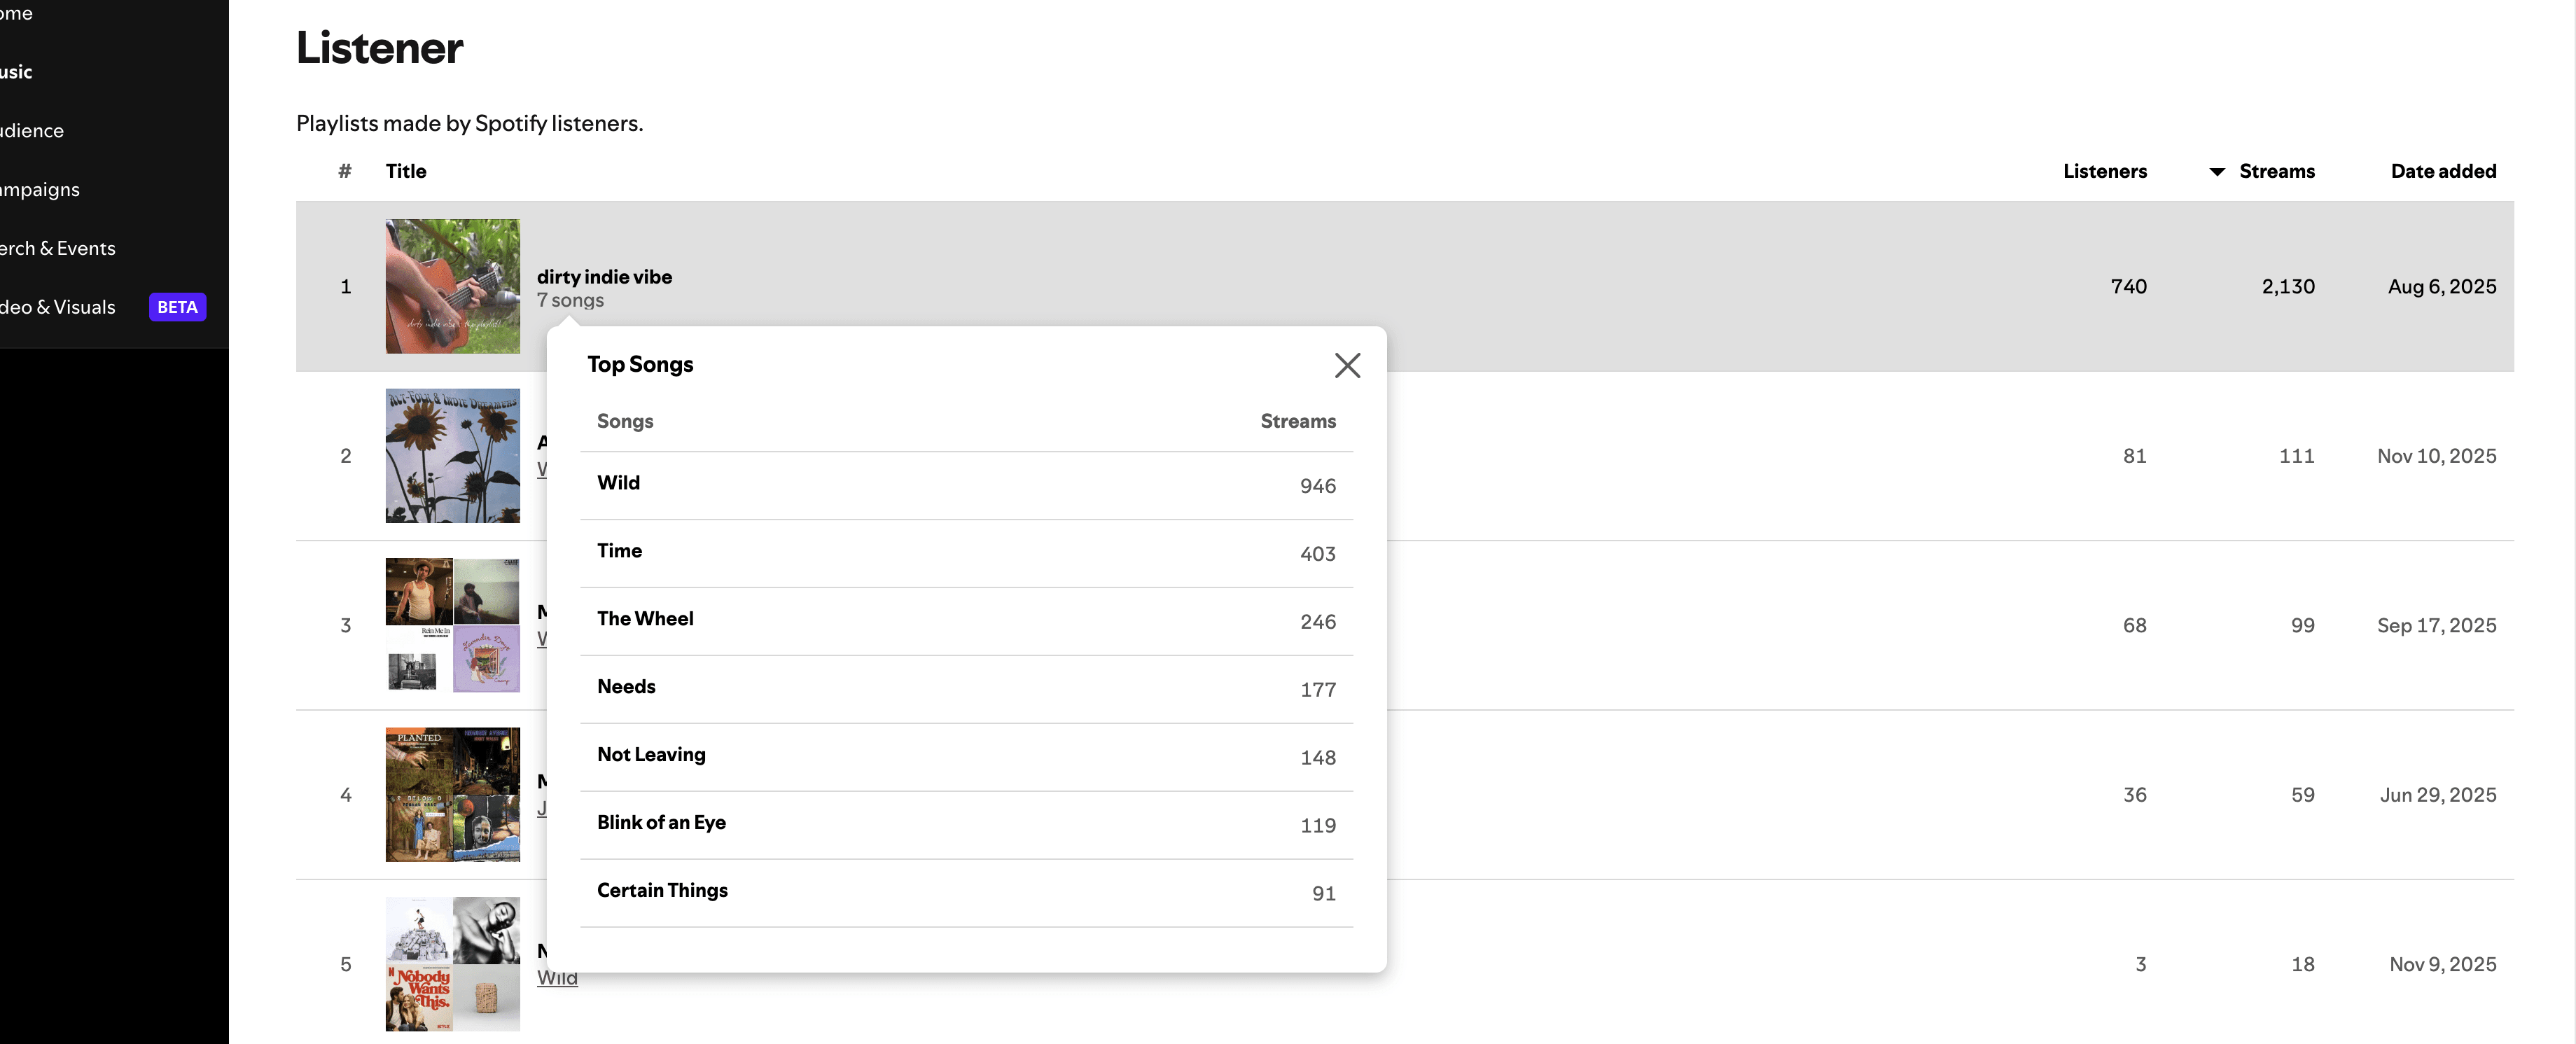Click the BETA badge in sidebar
Screen dimensions: 2576x1044
click(177, 307)
